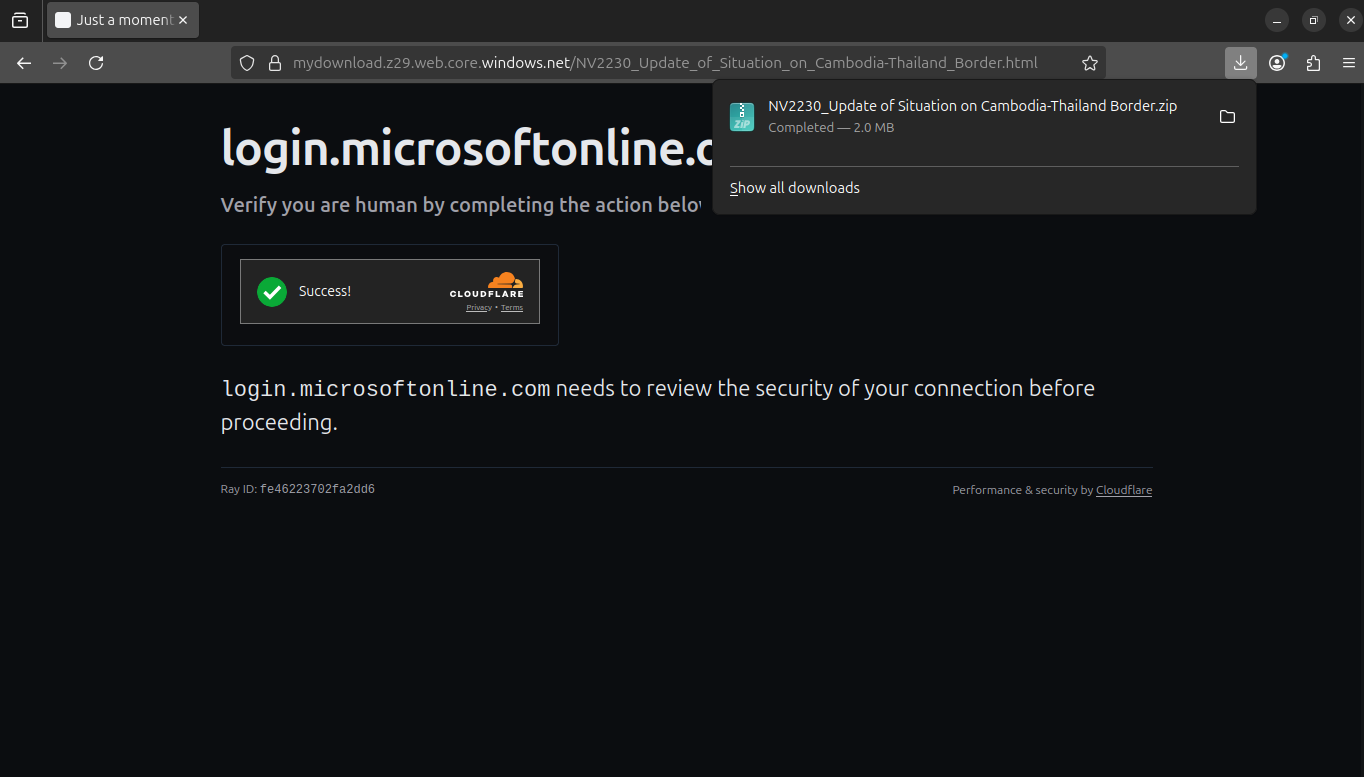Open the Extensions puzzle piece icon
This screenshot has width=1364, height=777.
[1313, 63]
